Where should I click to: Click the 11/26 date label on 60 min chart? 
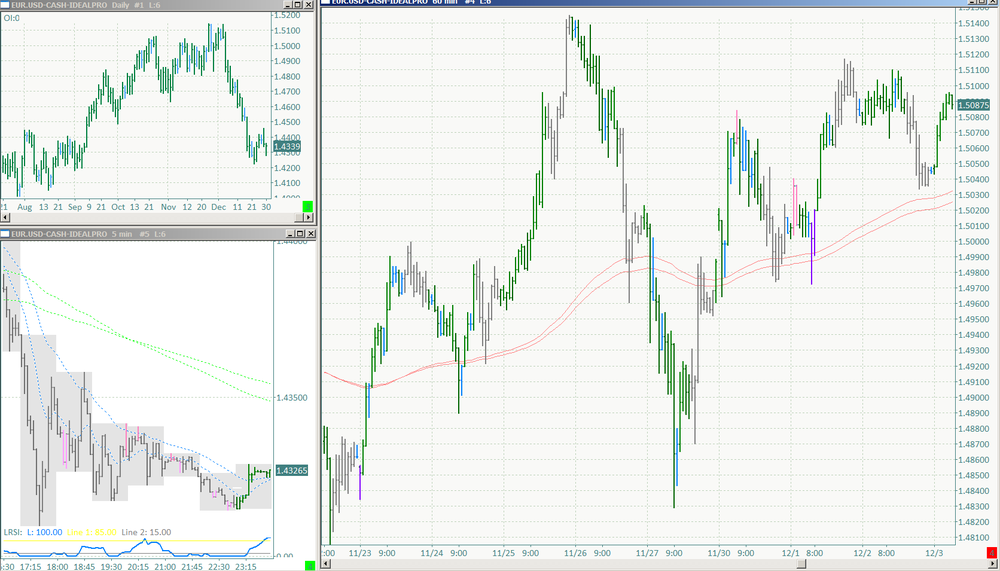(x=576, y=553)
